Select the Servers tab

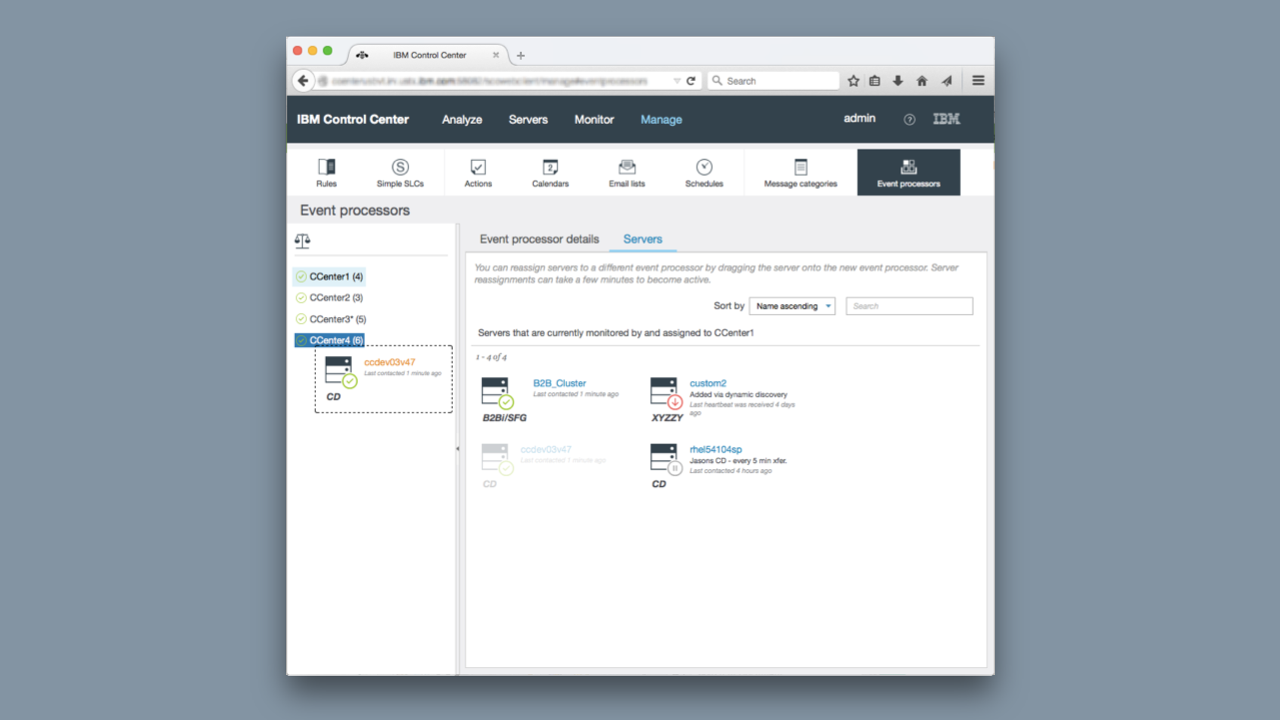(643, 239)
